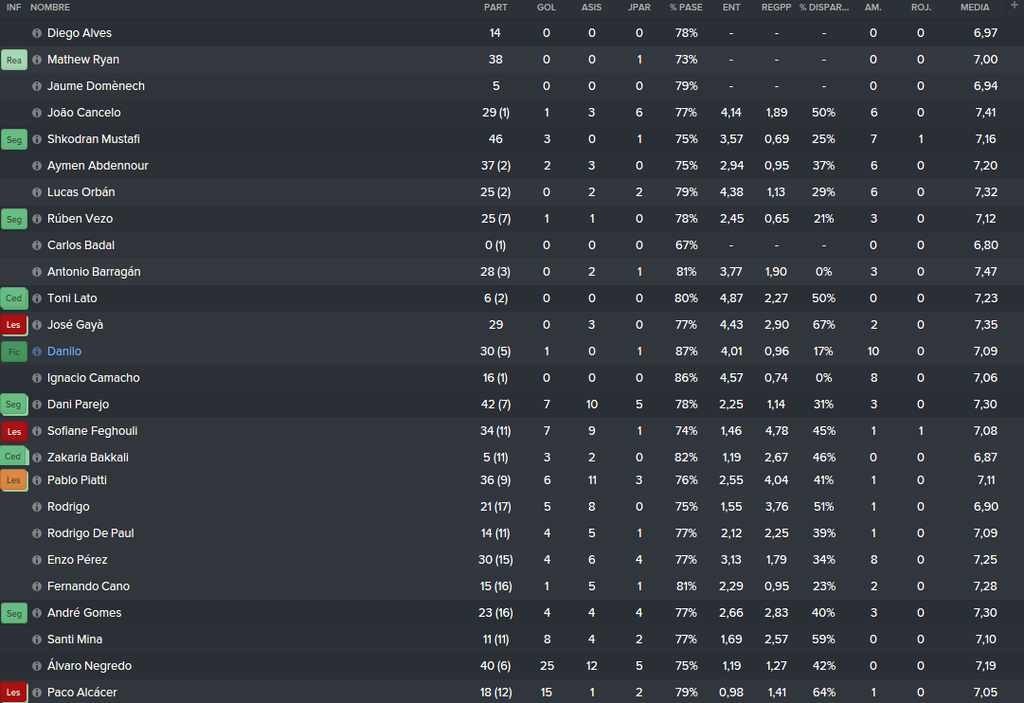The width and height of the screenshot is (1024, 703).
Task: Select the Ced badge next to Toni Lato
Action: pyautogui.click(x=14, y=298)
